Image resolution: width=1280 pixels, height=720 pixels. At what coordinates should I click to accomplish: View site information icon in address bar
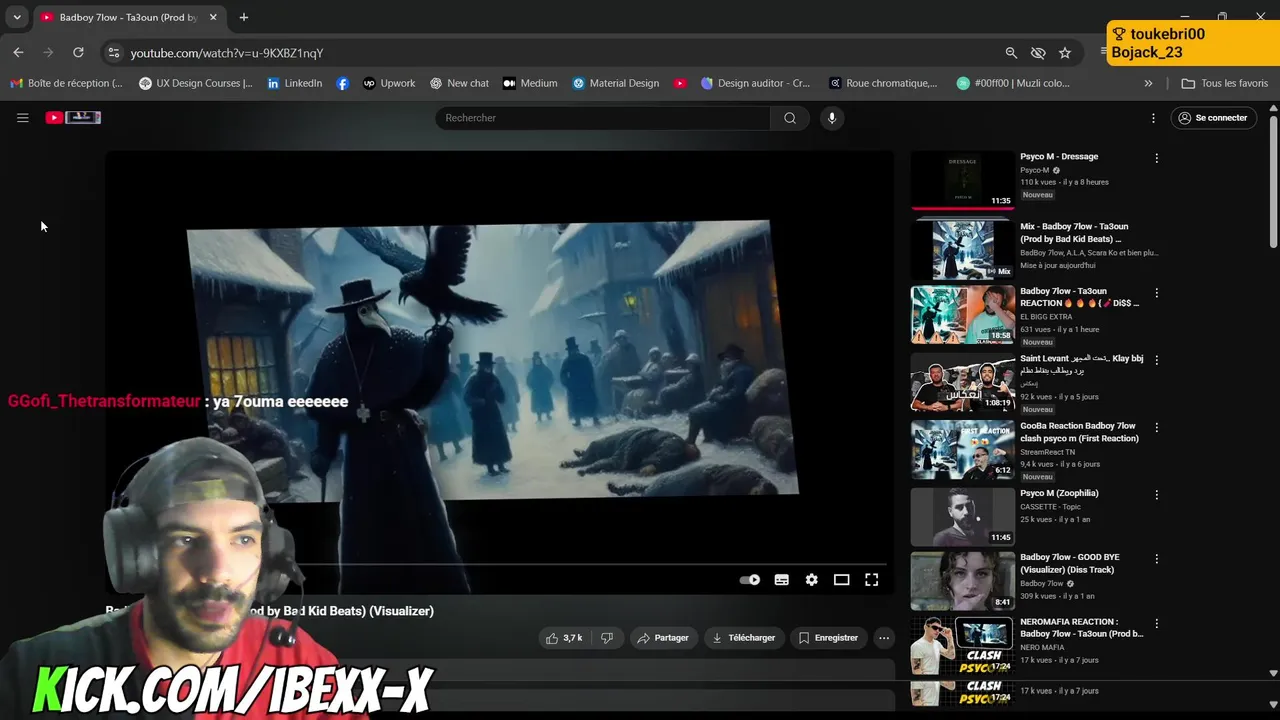(113, 53)
